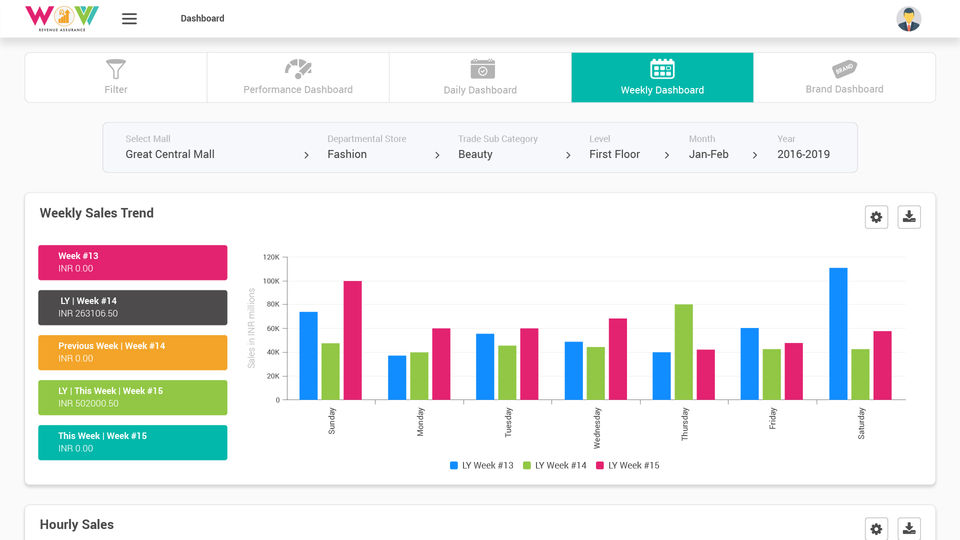Click the Dashboard header title
The image size is (960, 540).
click(202, 18)
